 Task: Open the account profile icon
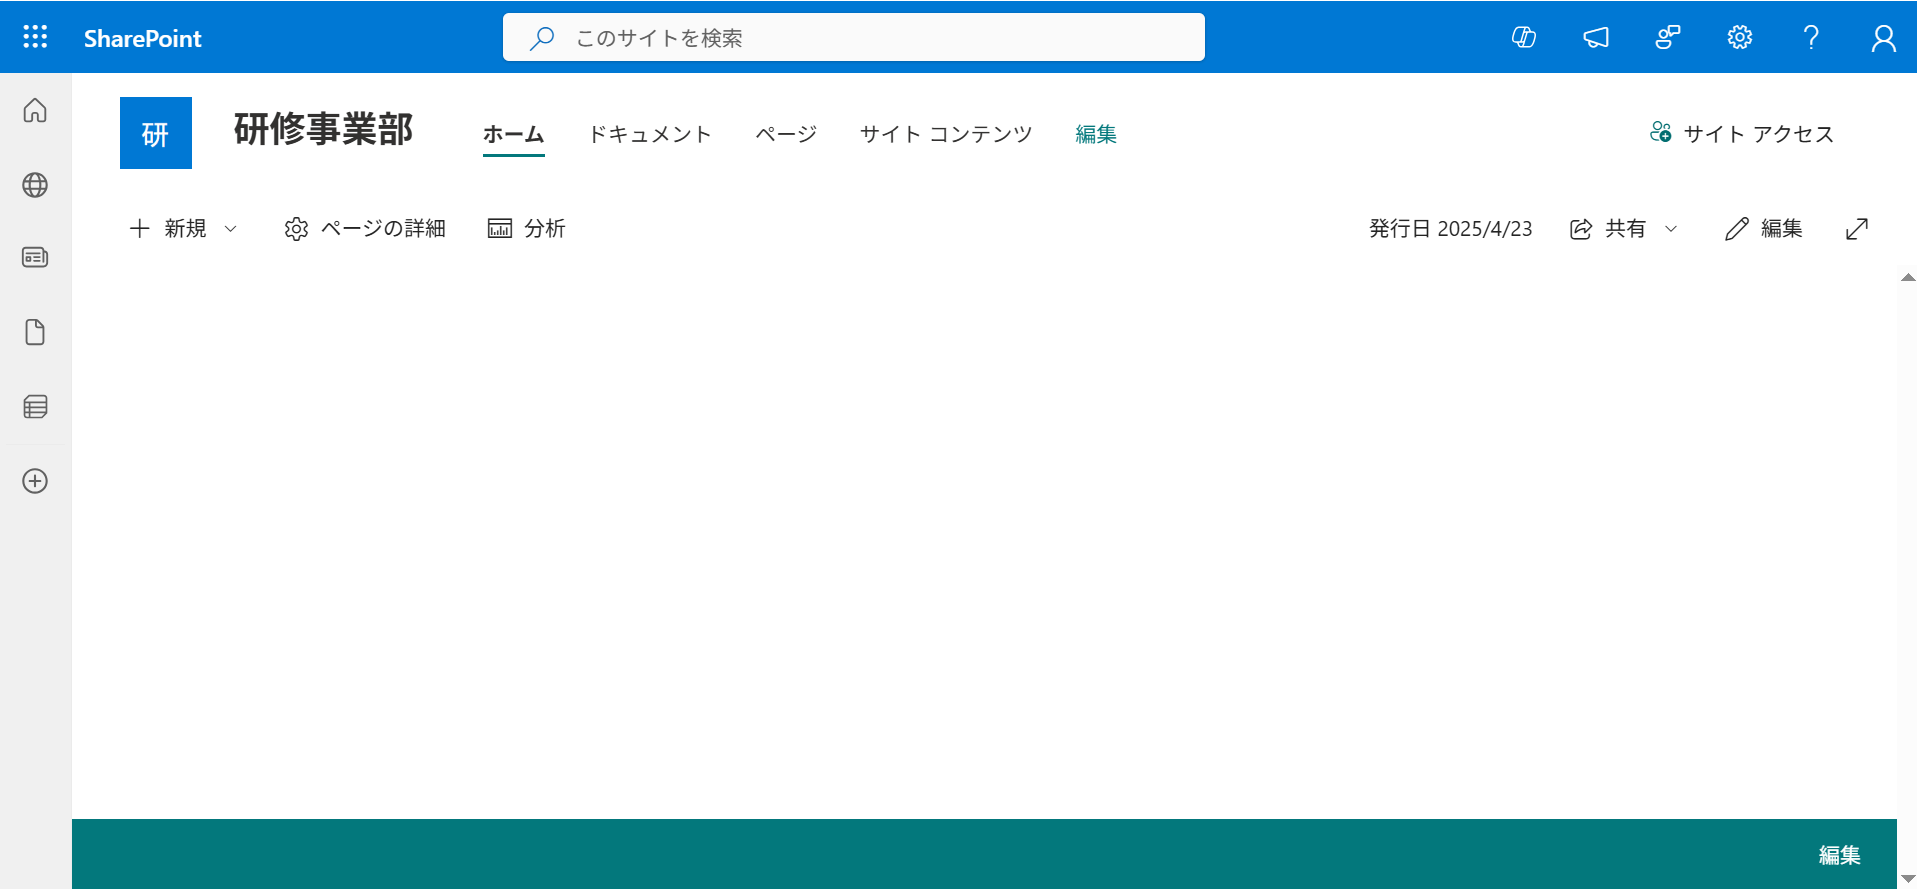[1883, 37]
